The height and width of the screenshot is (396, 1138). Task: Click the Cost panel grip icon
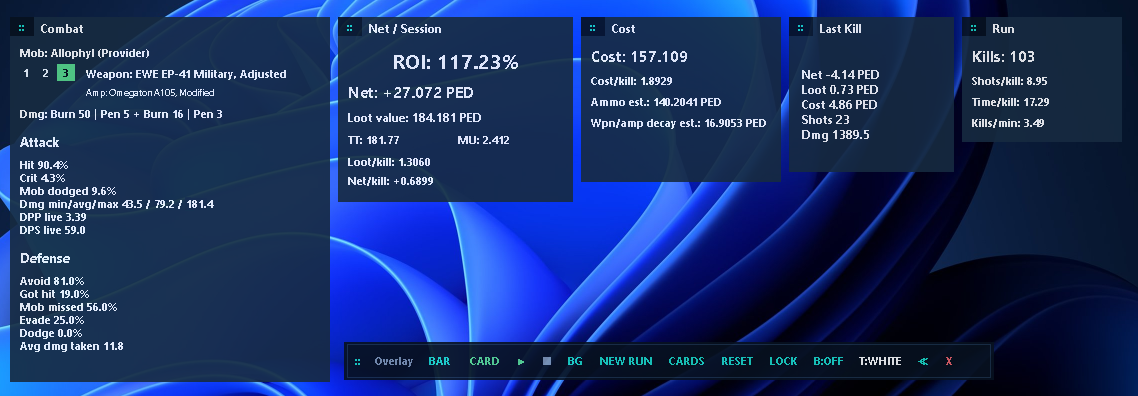pos(593,28)
